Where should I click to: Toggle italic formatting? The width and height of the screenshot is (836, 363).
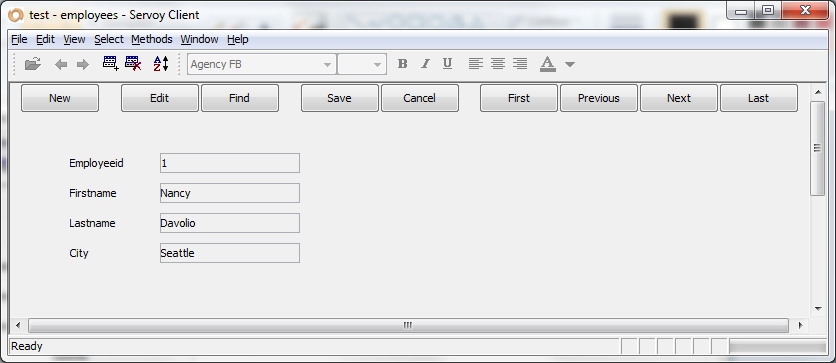point(425,64)
